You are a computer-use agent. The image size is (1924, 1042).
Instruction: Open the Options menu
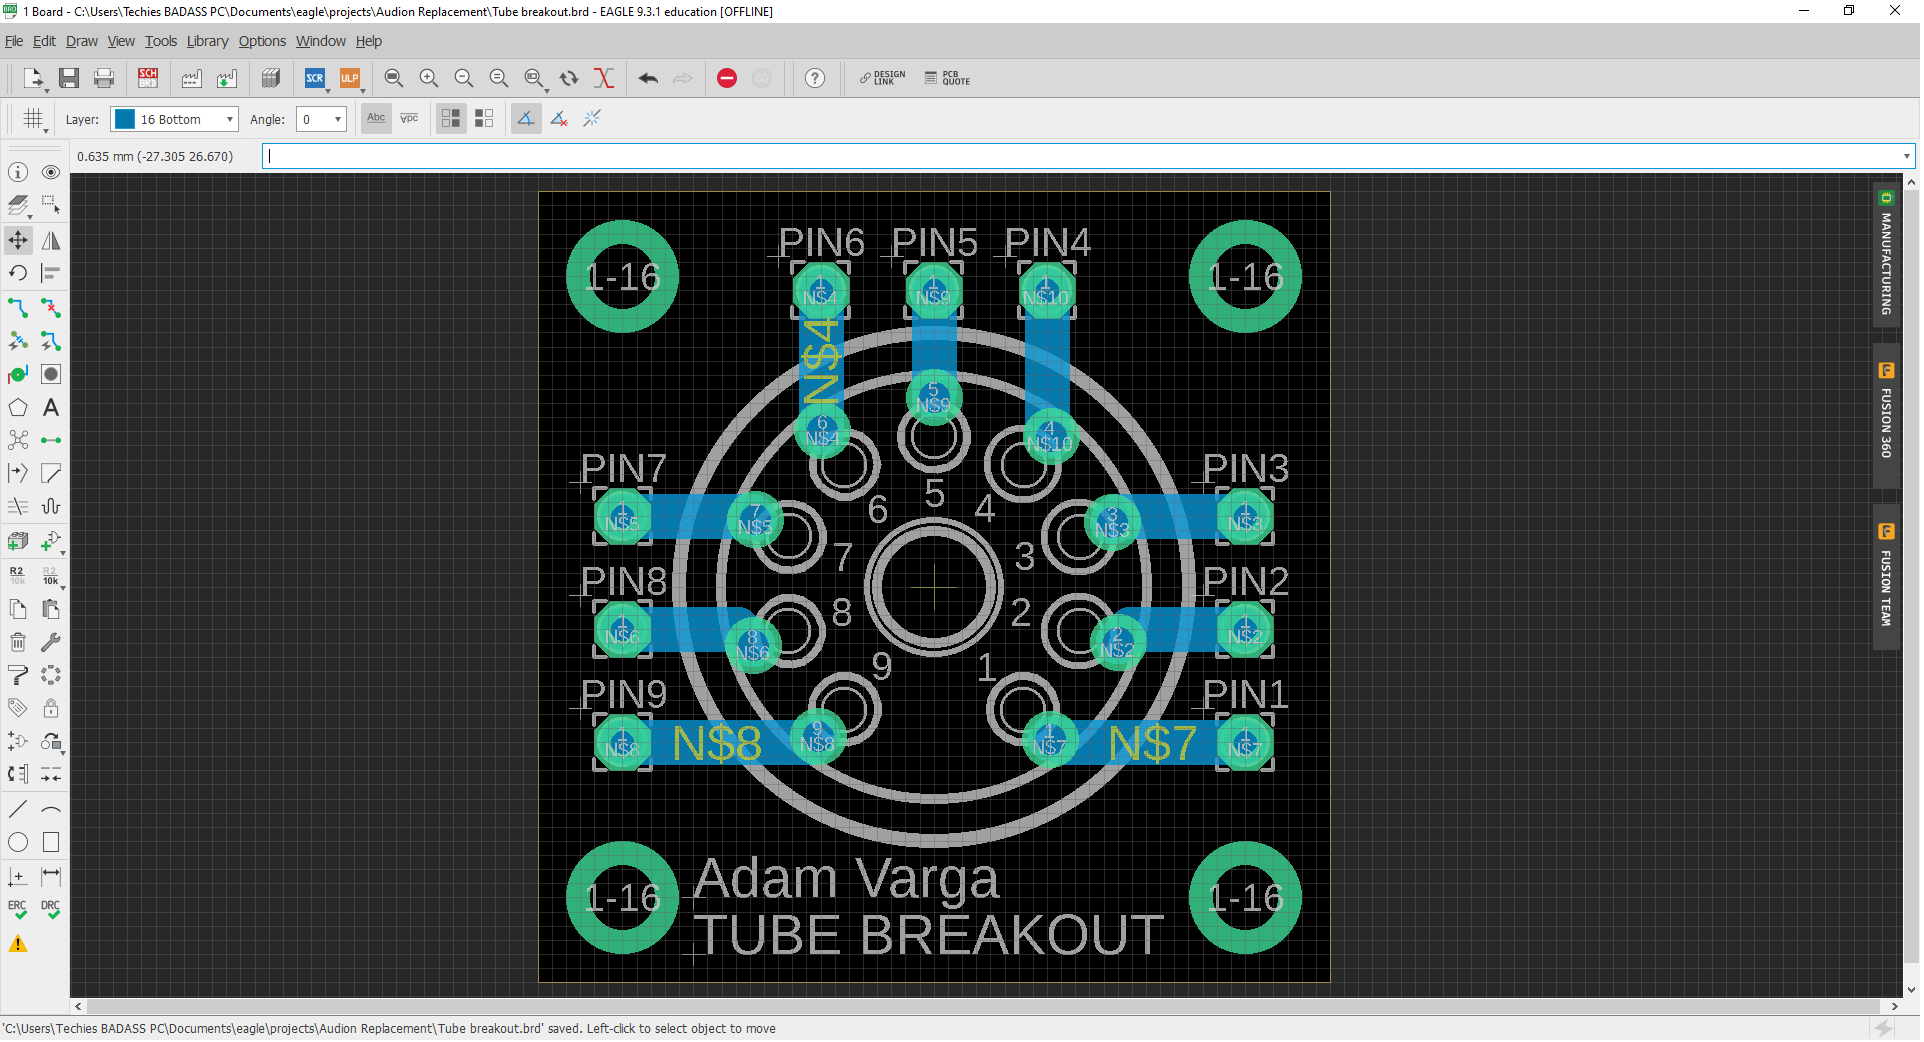pyautogui.click(x=262, y=41)
